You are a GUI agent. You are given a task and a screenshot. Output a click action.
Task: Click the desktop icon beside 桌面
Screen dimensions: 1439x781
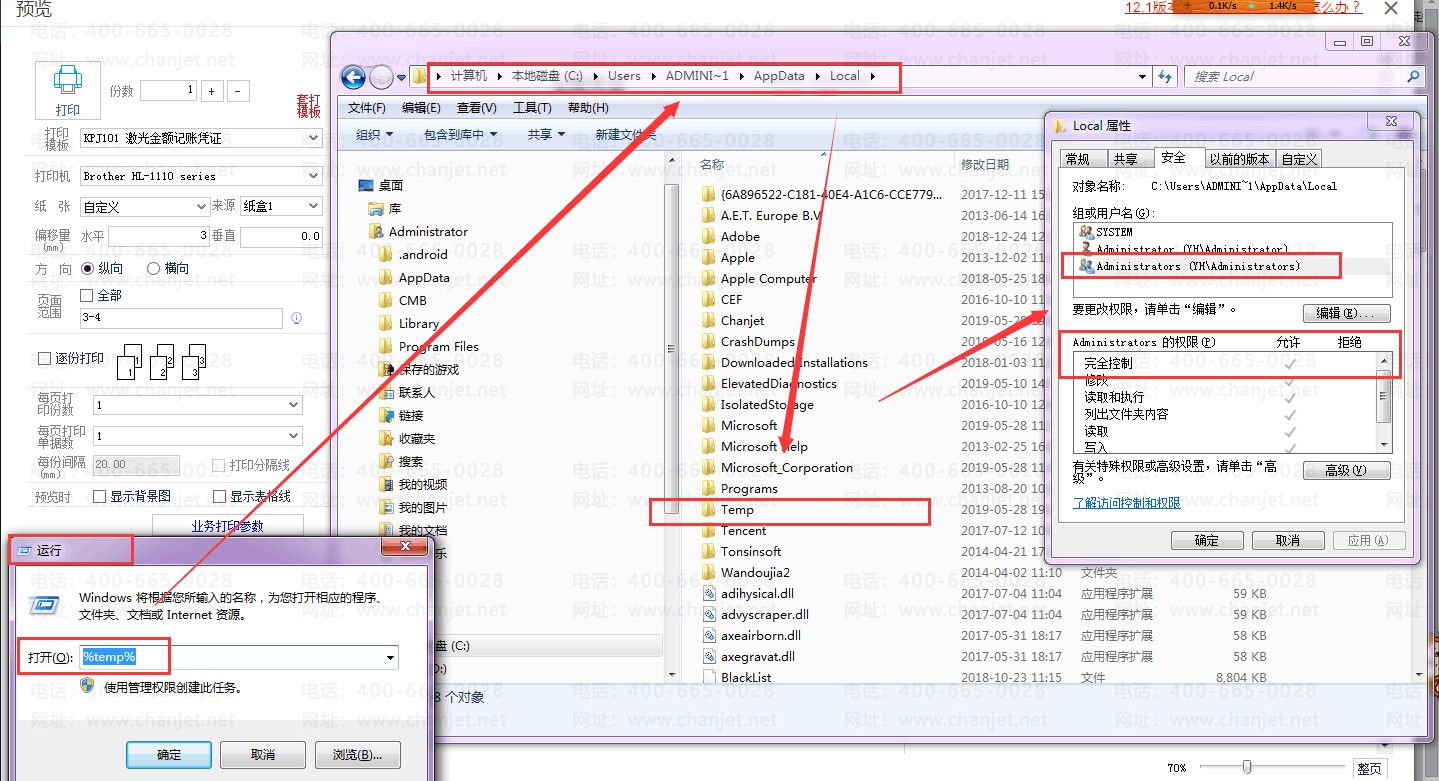click(x=365, y=185)
